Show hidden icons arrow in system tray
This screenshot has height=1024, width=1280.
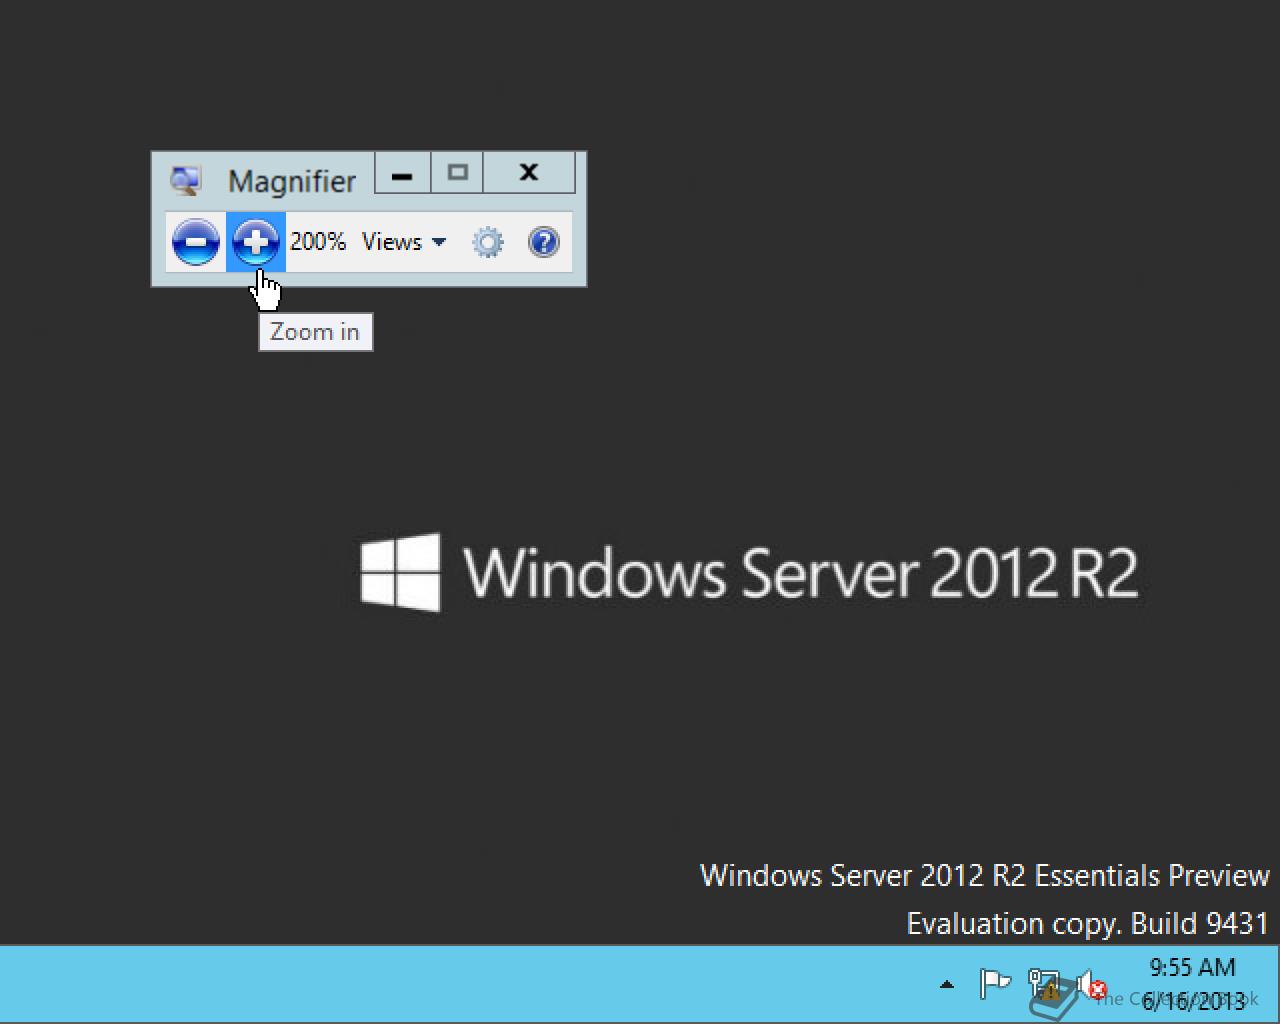pos(947,985)
